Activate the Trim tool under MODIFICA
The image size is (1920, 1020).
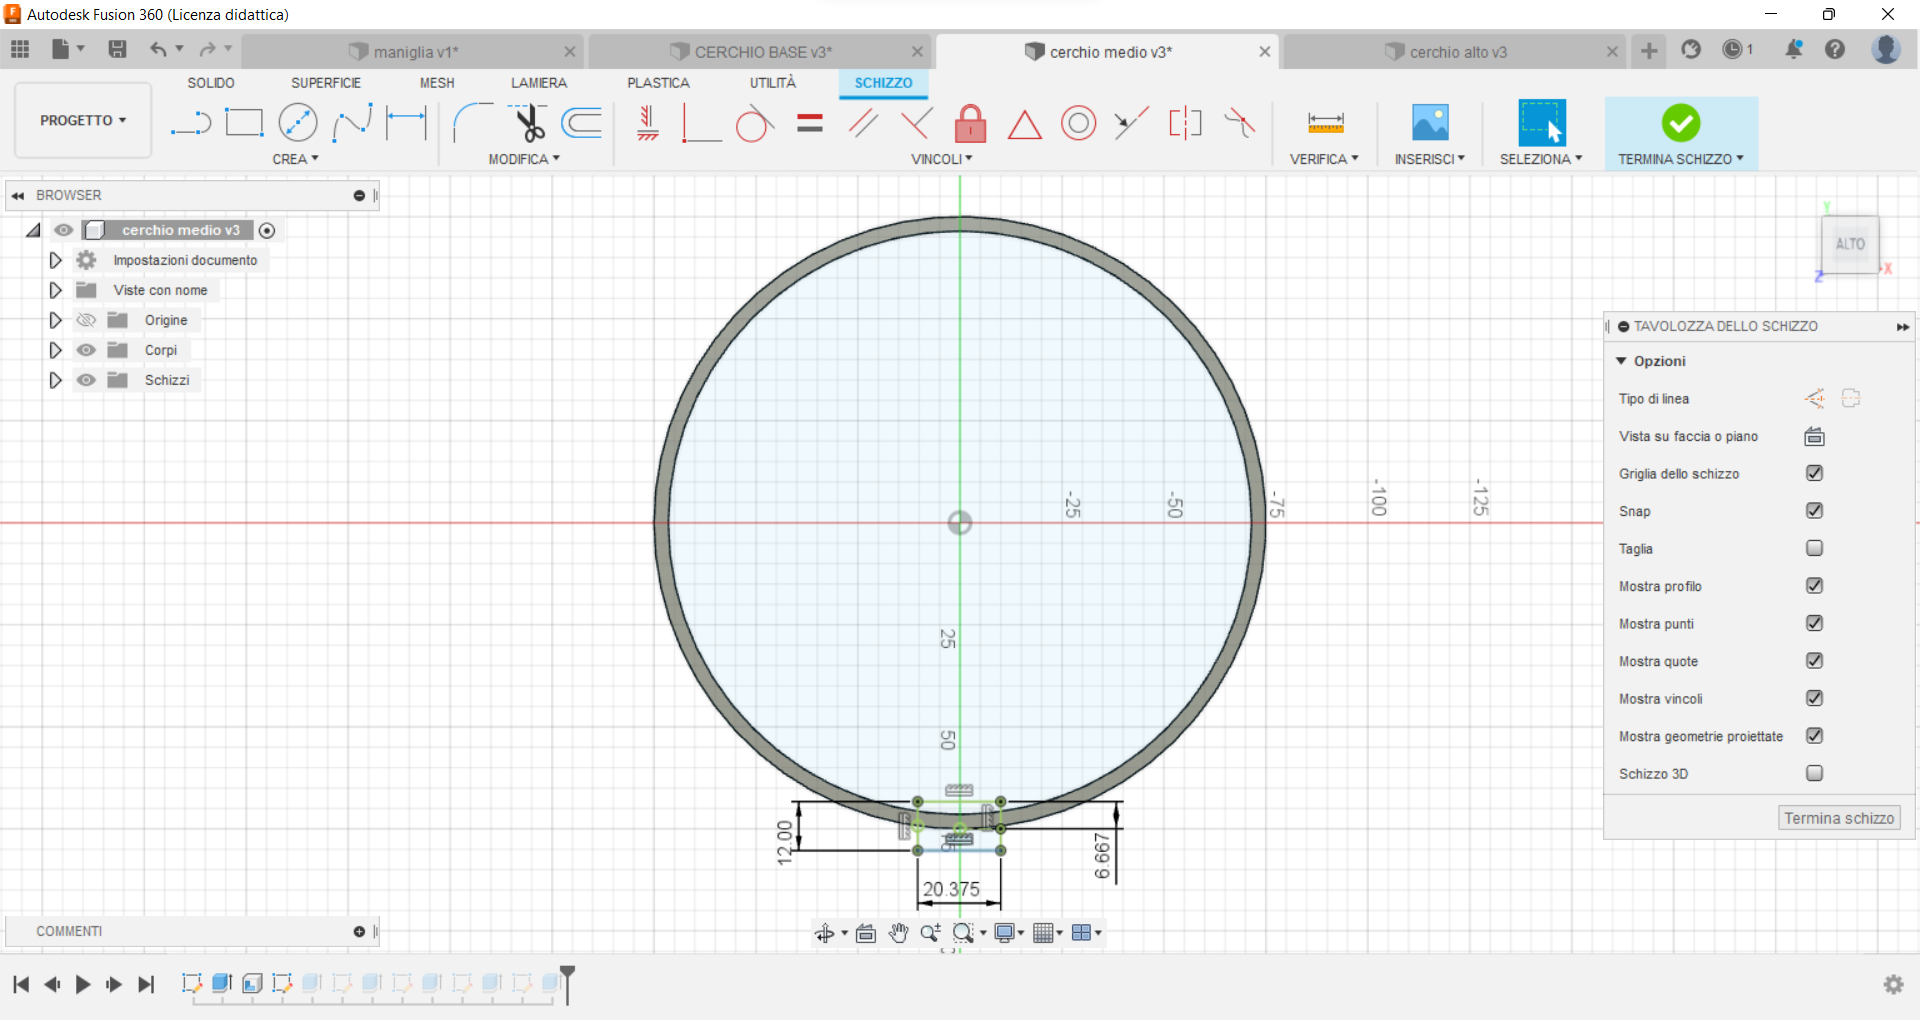[530, 122]
